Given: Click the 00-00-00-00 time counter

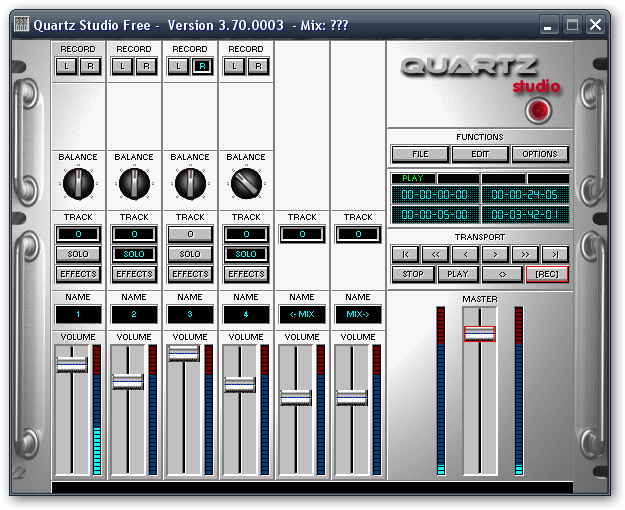Looking at the screenshot, I should pyautogui.click(x=435, y=195).
